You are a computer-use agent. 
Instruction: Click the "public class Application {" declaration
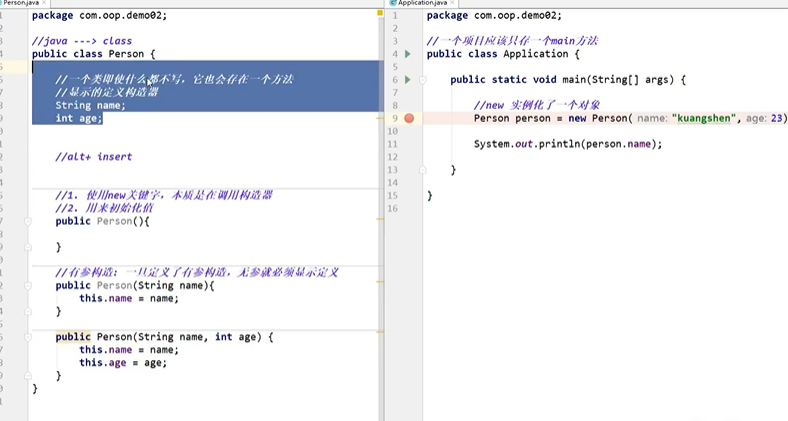pos(503,54)
